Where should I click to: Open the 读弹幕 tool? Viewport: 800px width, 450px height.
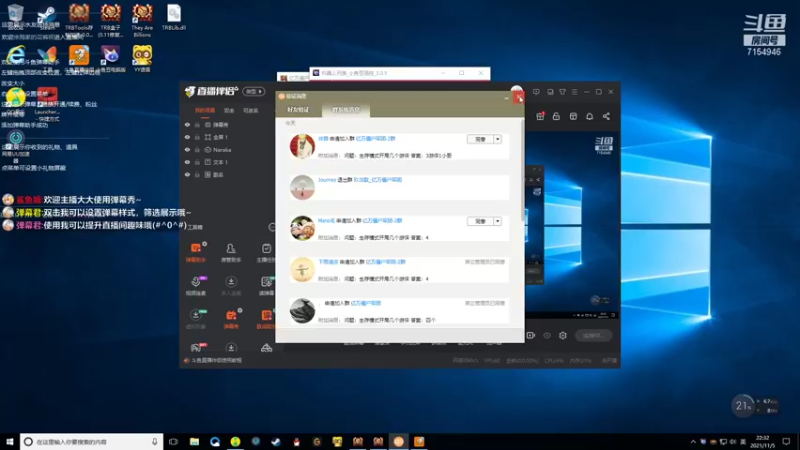pos(266,286)
